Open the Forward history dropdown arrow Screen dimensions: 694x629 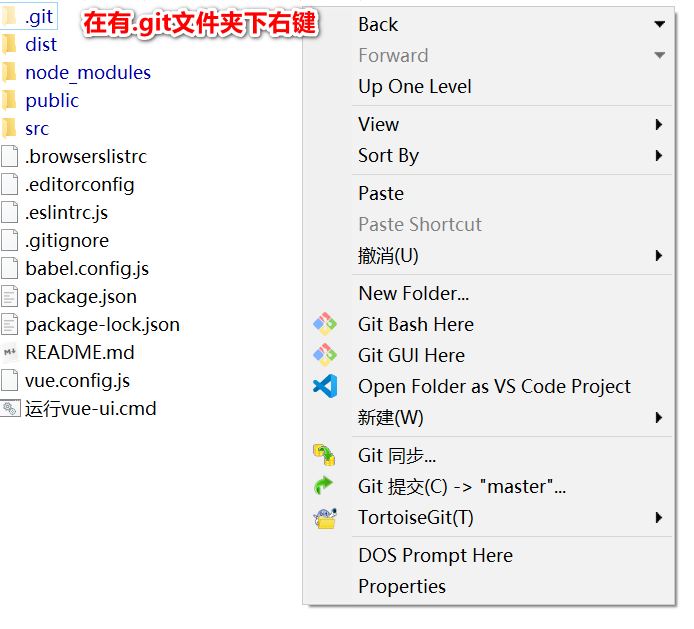[x=659, y=55]
